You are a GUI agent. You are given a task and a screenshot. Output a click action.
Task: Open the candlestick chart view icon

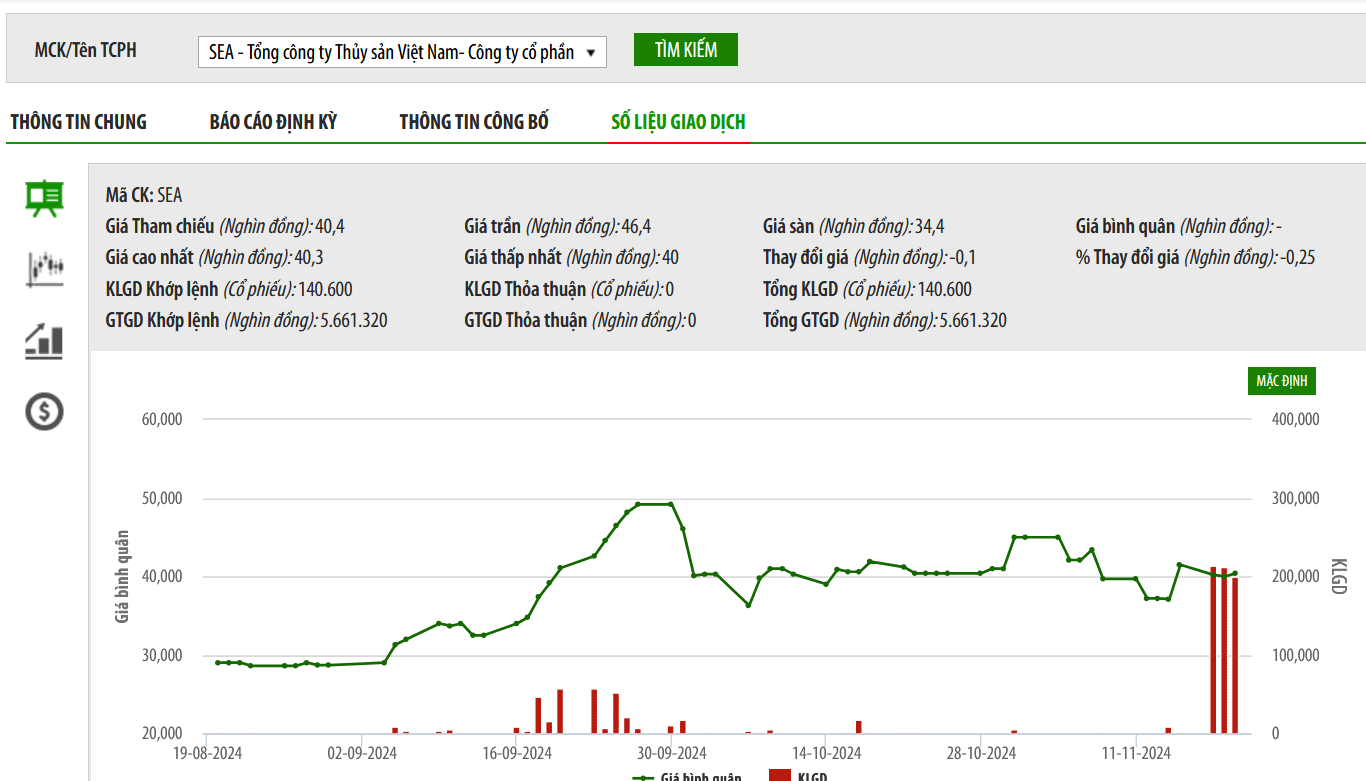44,269
